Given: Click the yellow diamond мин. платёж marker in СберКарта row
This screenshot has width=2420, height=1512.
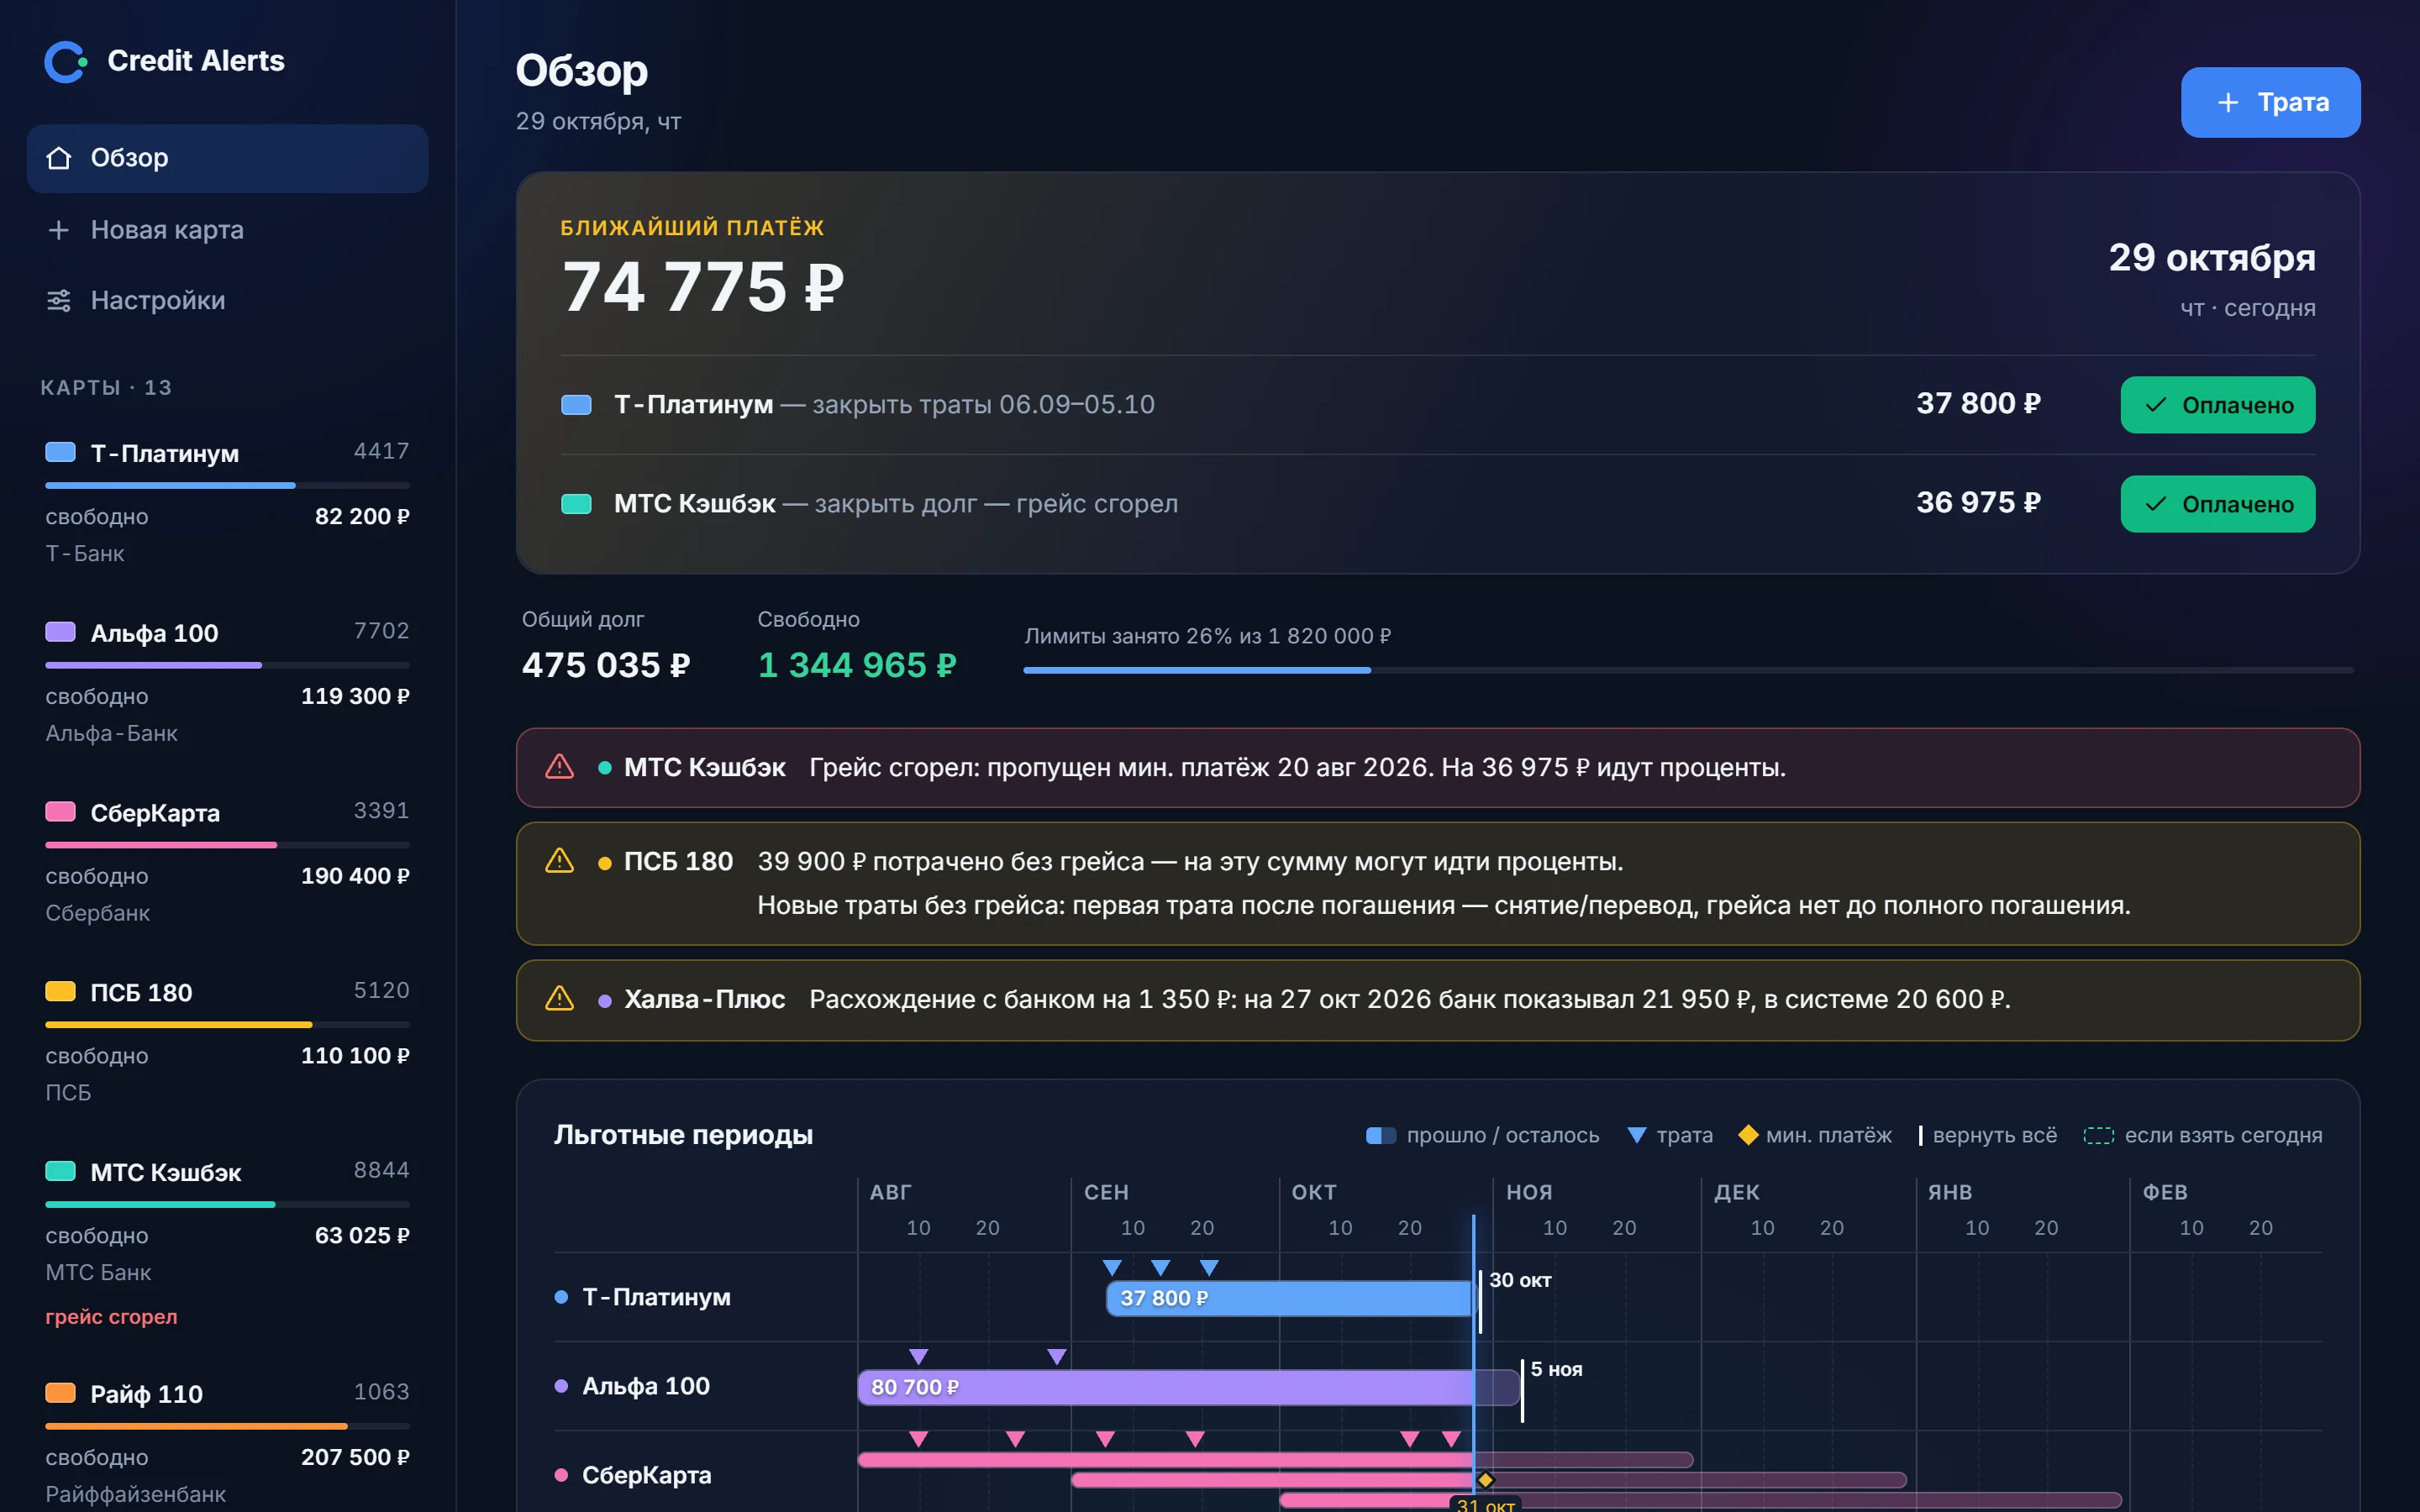Looking at the screenshot, I should [x=1486, y=1480].
